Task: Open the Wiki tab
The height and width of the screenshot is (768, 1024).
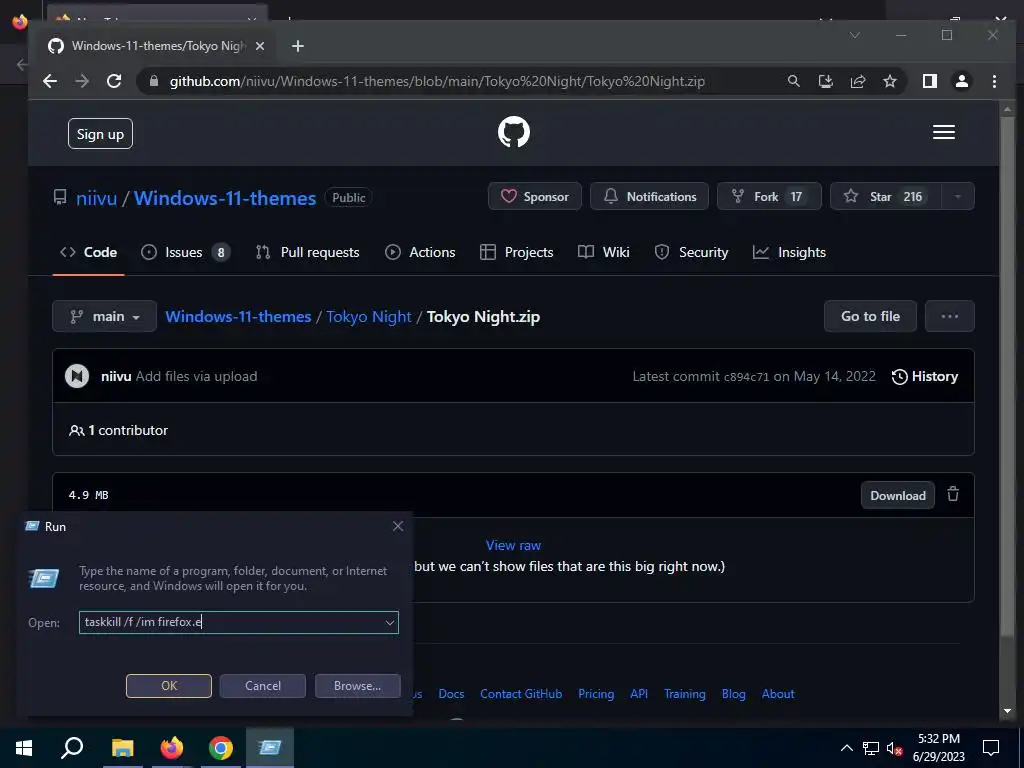Action: tap(603, 252)
